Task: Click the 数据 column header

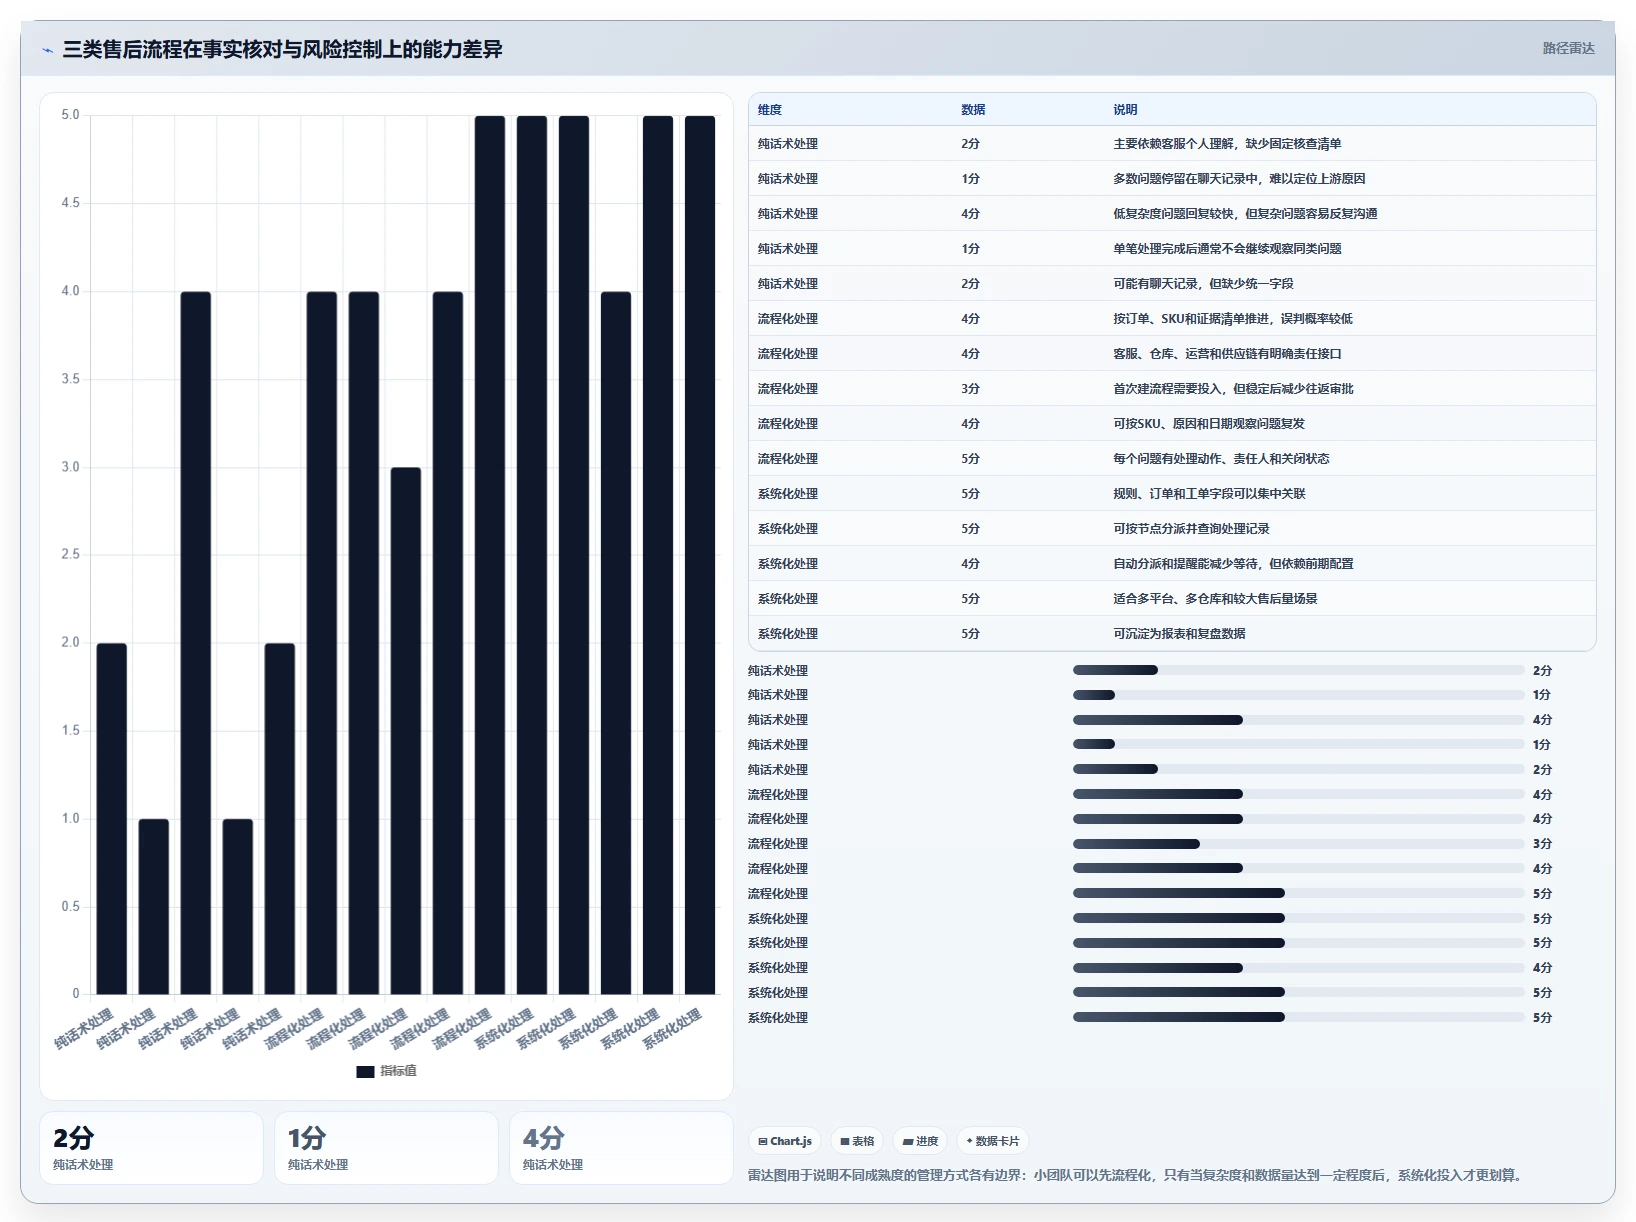Action: click(x=973, y=110)
